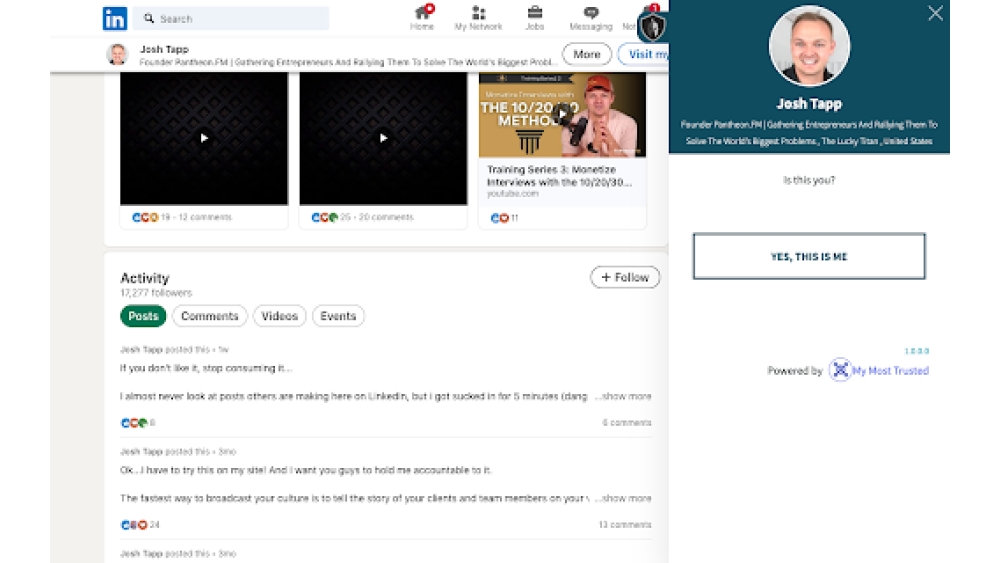
Task: Play the 10/20/30 Method video
Action: coord(562,115)
